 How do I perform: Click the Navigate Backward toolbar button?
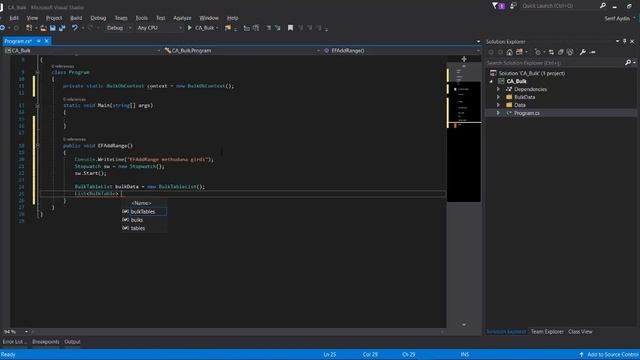point(2,28)
